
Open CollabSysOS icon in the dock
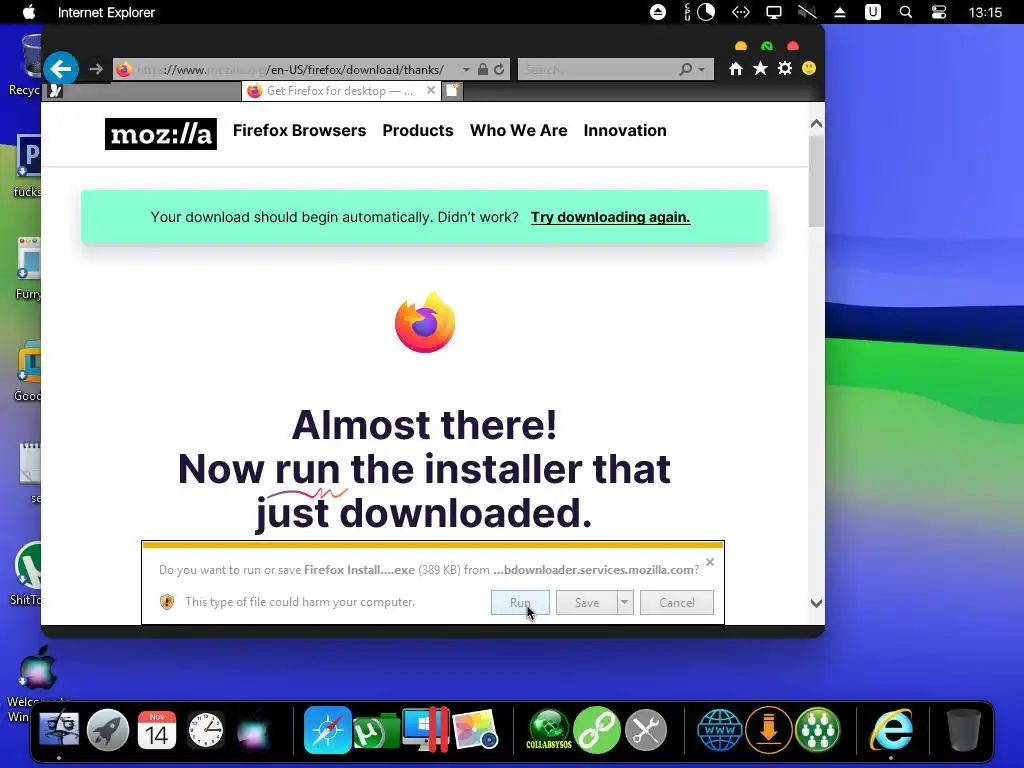tap(549, 729)
